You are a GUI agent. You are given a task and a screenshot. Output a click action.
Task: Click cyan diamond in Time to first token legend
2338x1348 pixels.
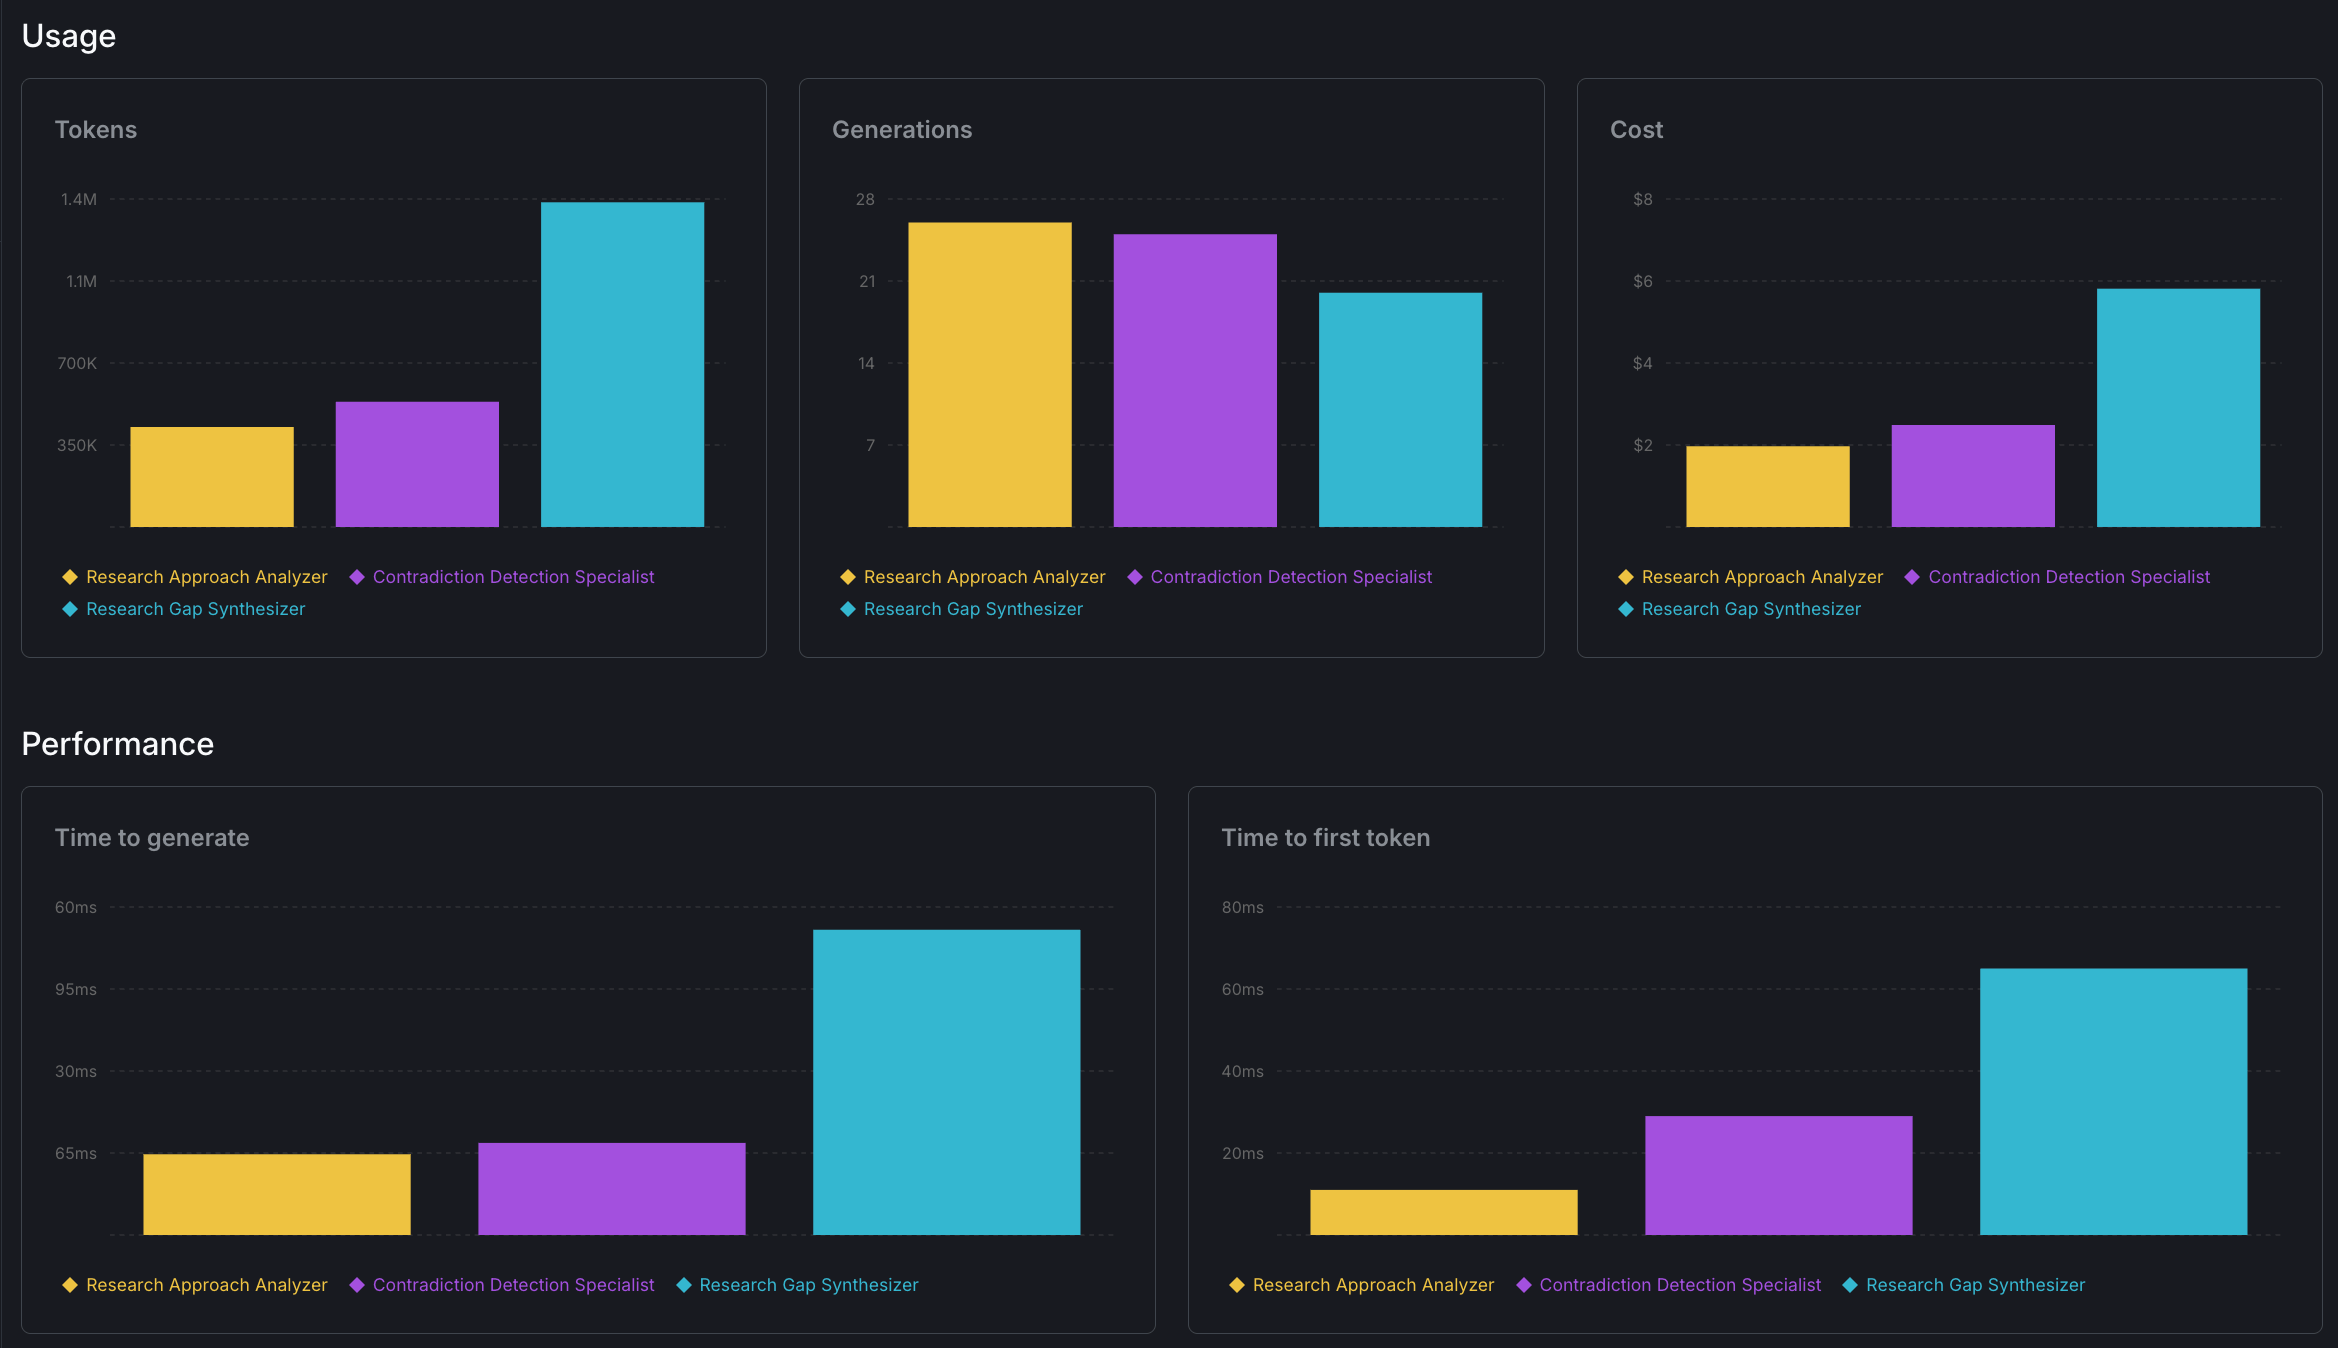(1850, 1285)
